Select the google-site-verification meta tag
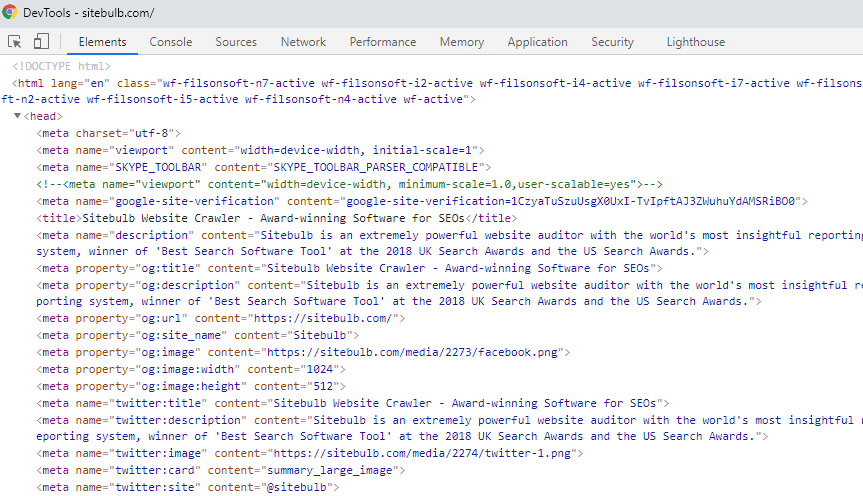The width and height of the screenshot is (863, 496). point(422,201)
